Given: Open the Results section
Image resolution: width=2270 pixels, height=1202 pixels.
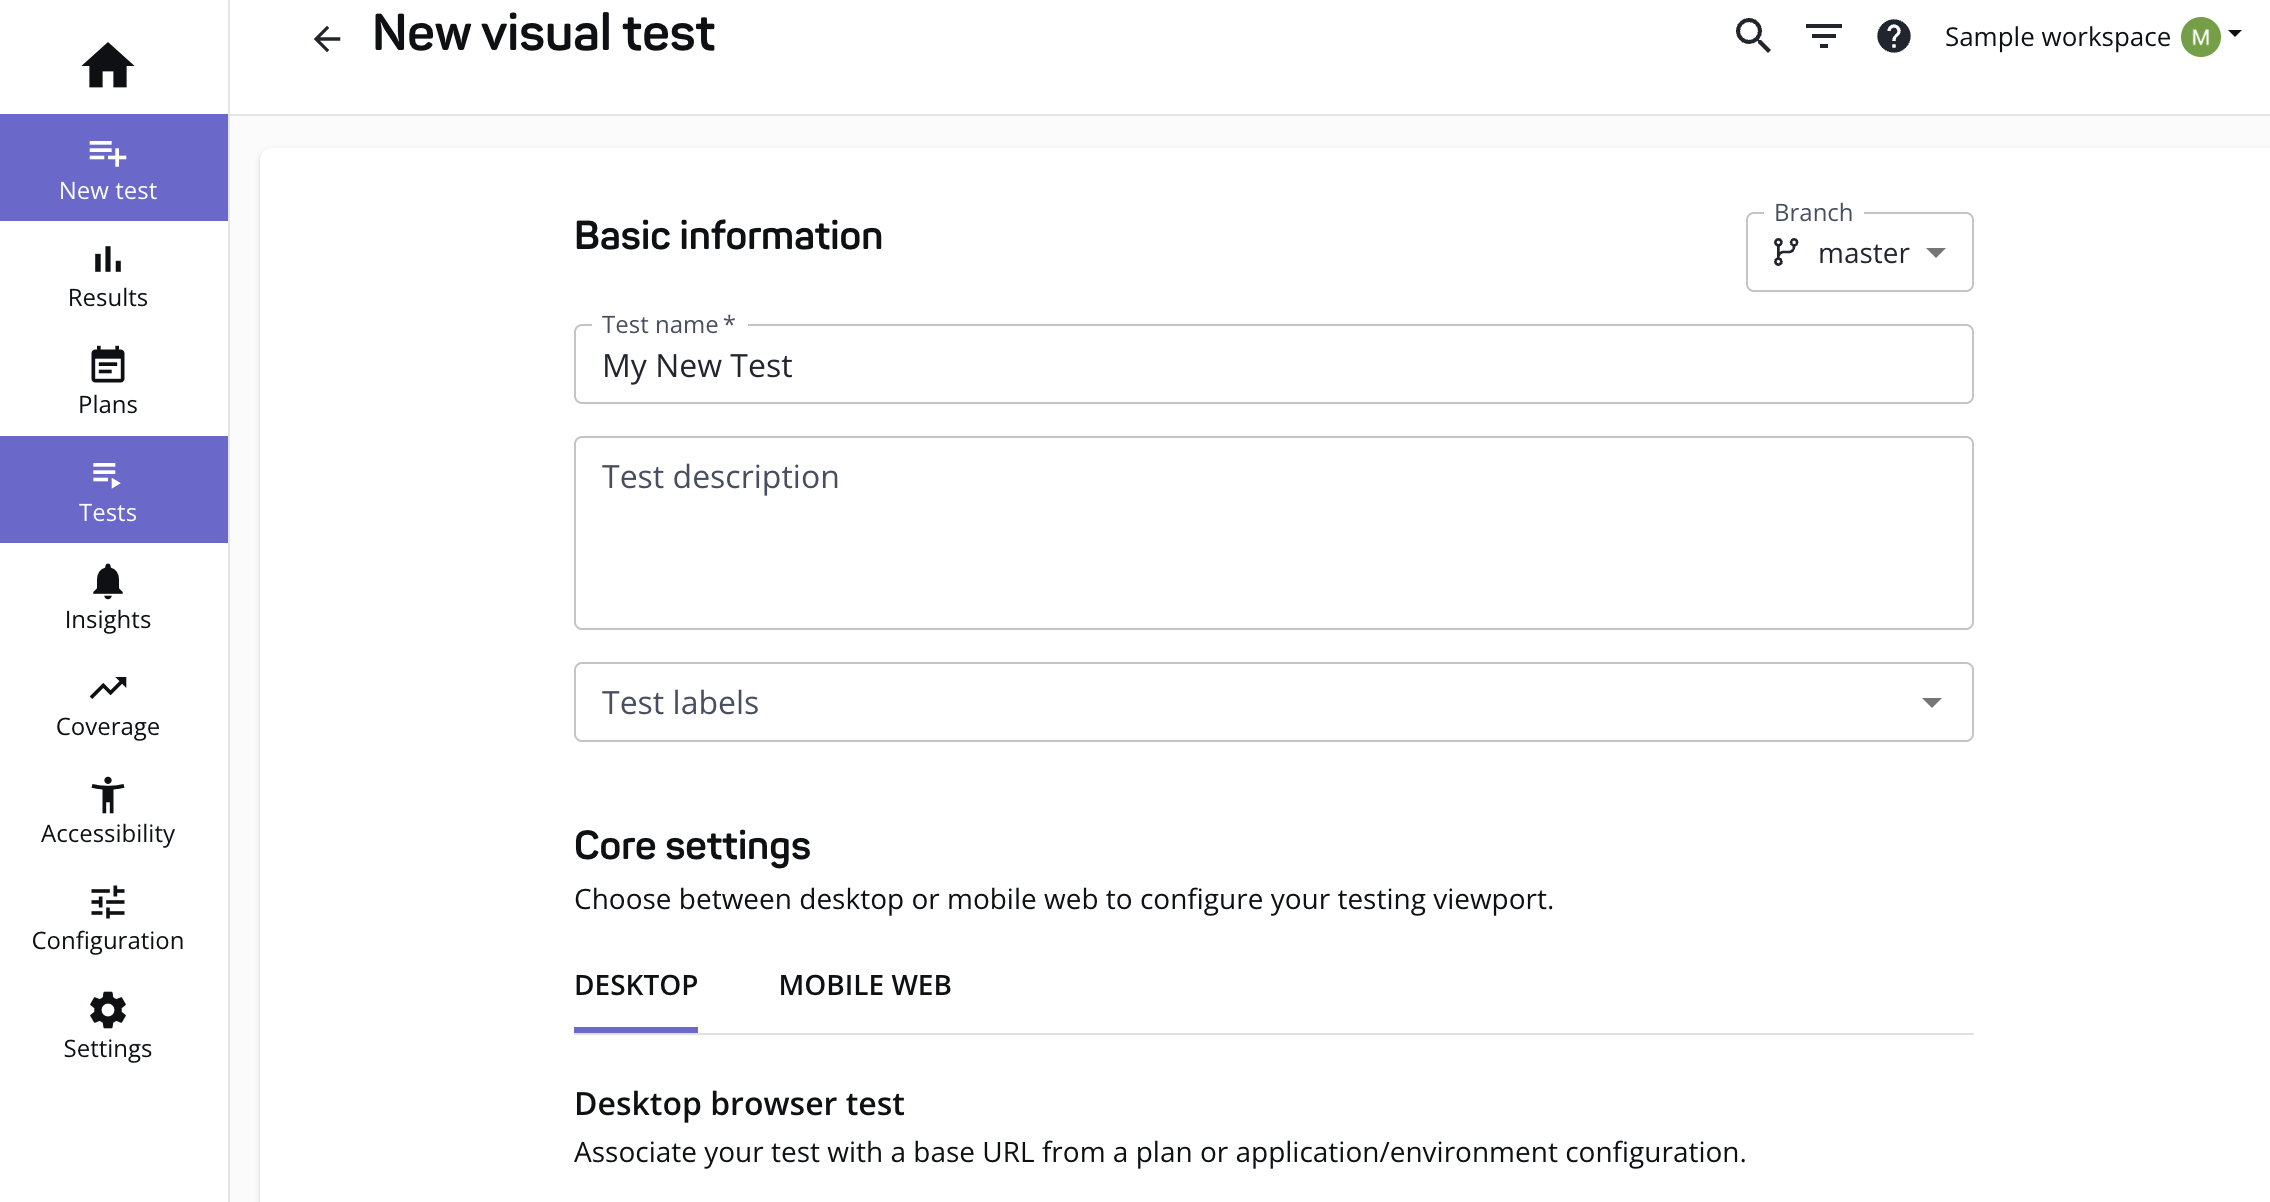Looking at the screenshot, I should pyautogui.click(x=108, y=276).
